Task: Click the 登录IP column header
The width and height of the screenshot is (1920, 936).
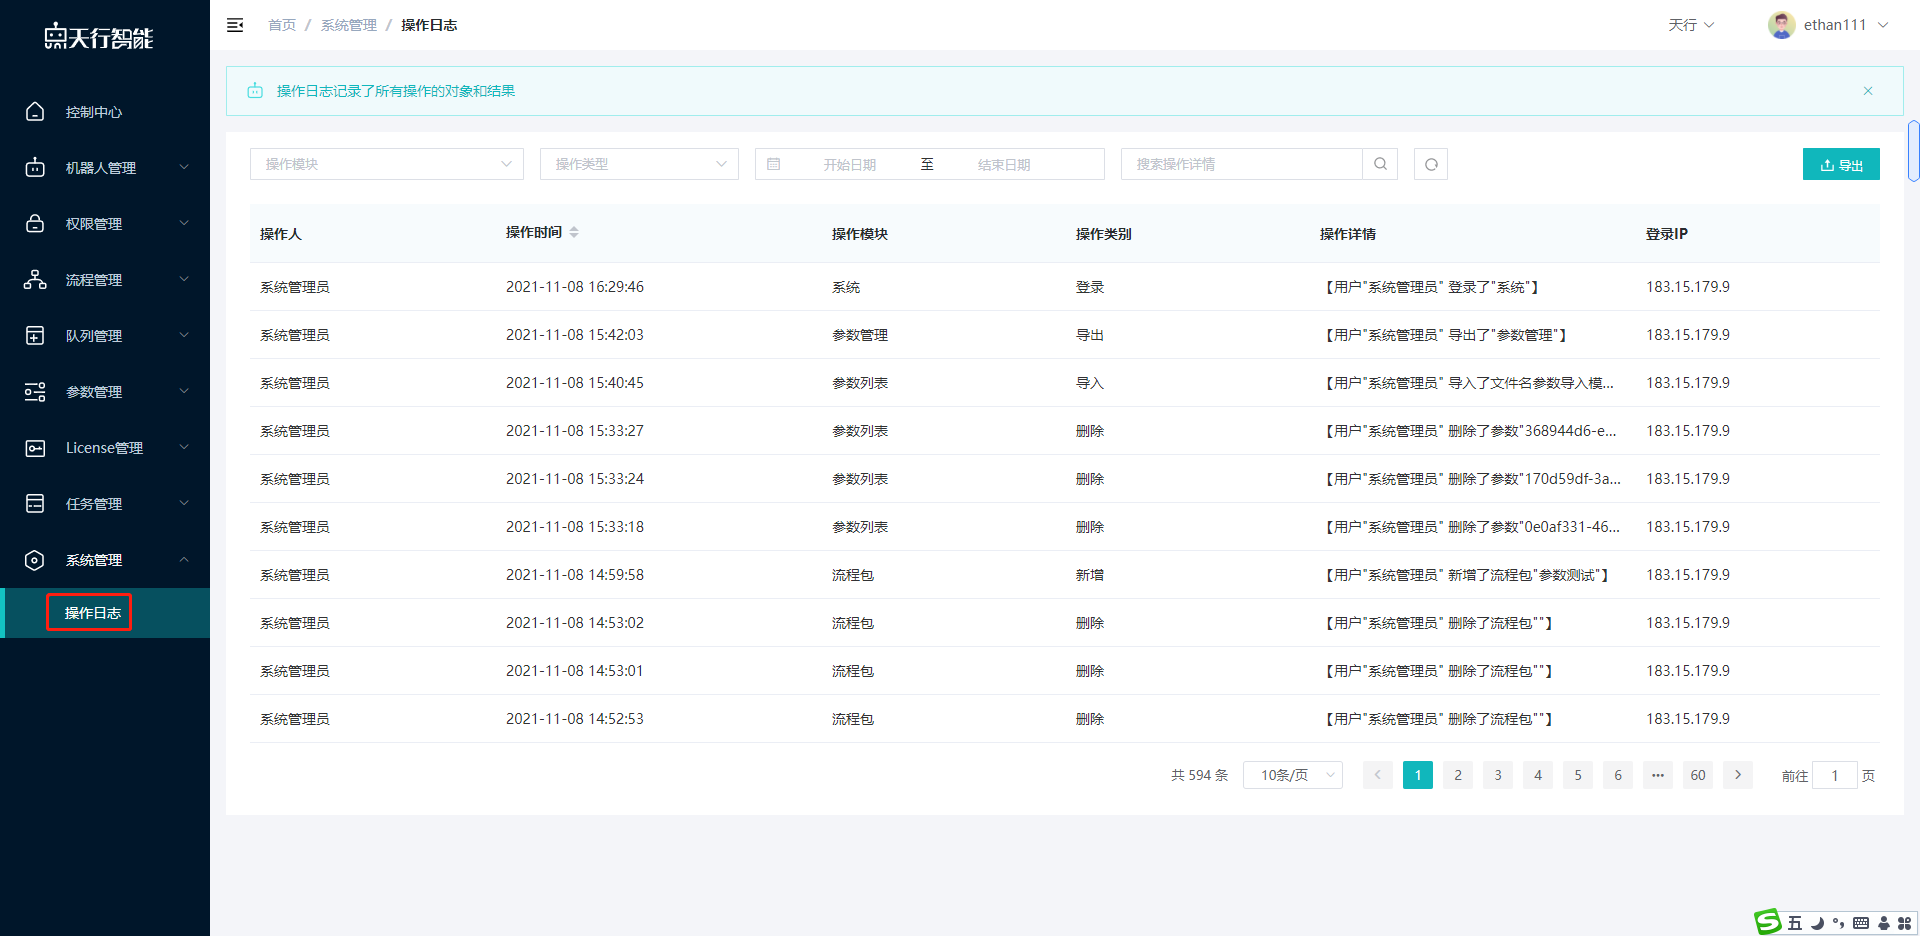Action: tap(1667, 234)
